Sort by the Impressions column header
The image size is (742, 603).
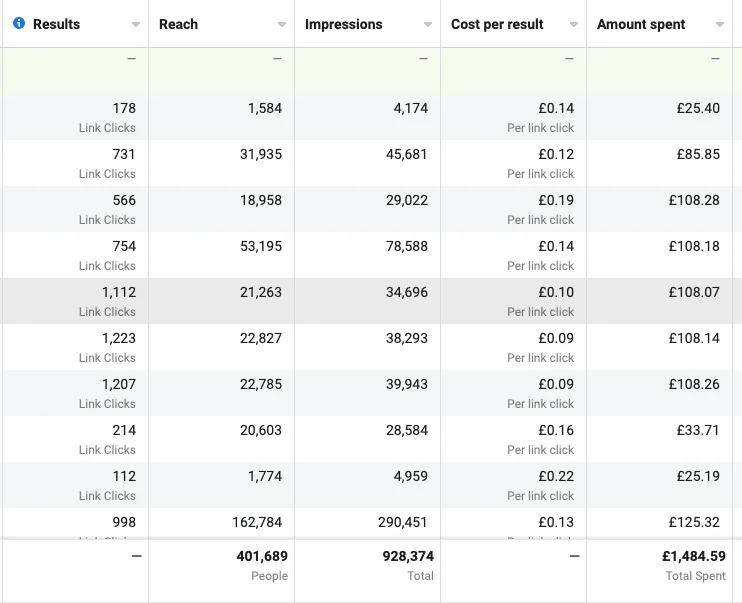[344, 24]
